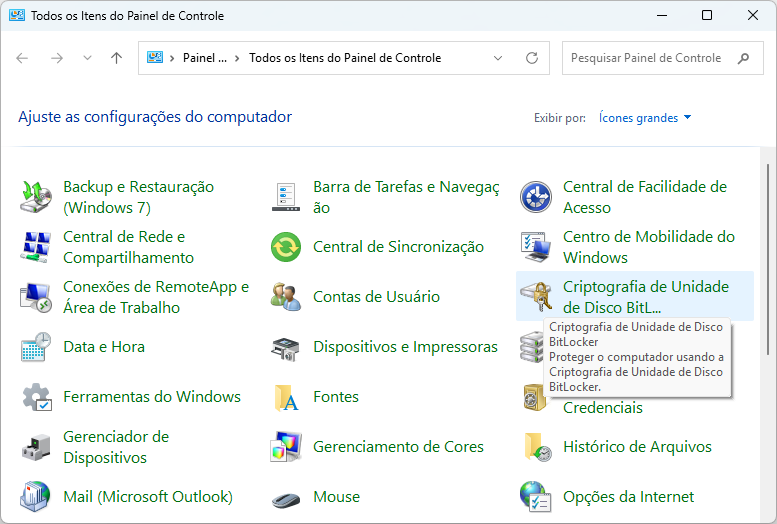Viewport: 777px width, 524px height.
Task: Open Backup e Restauração icon
Action: point(36,197)
